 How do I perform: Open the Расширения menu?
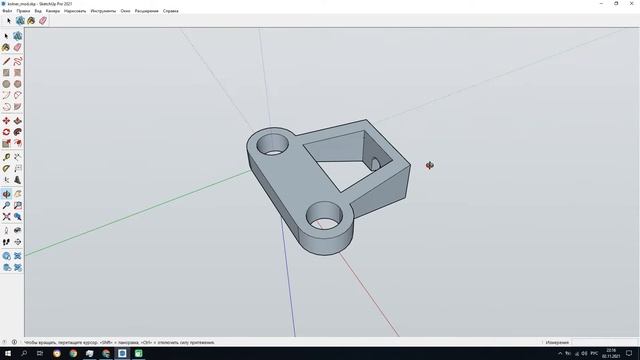coord(147,11)
